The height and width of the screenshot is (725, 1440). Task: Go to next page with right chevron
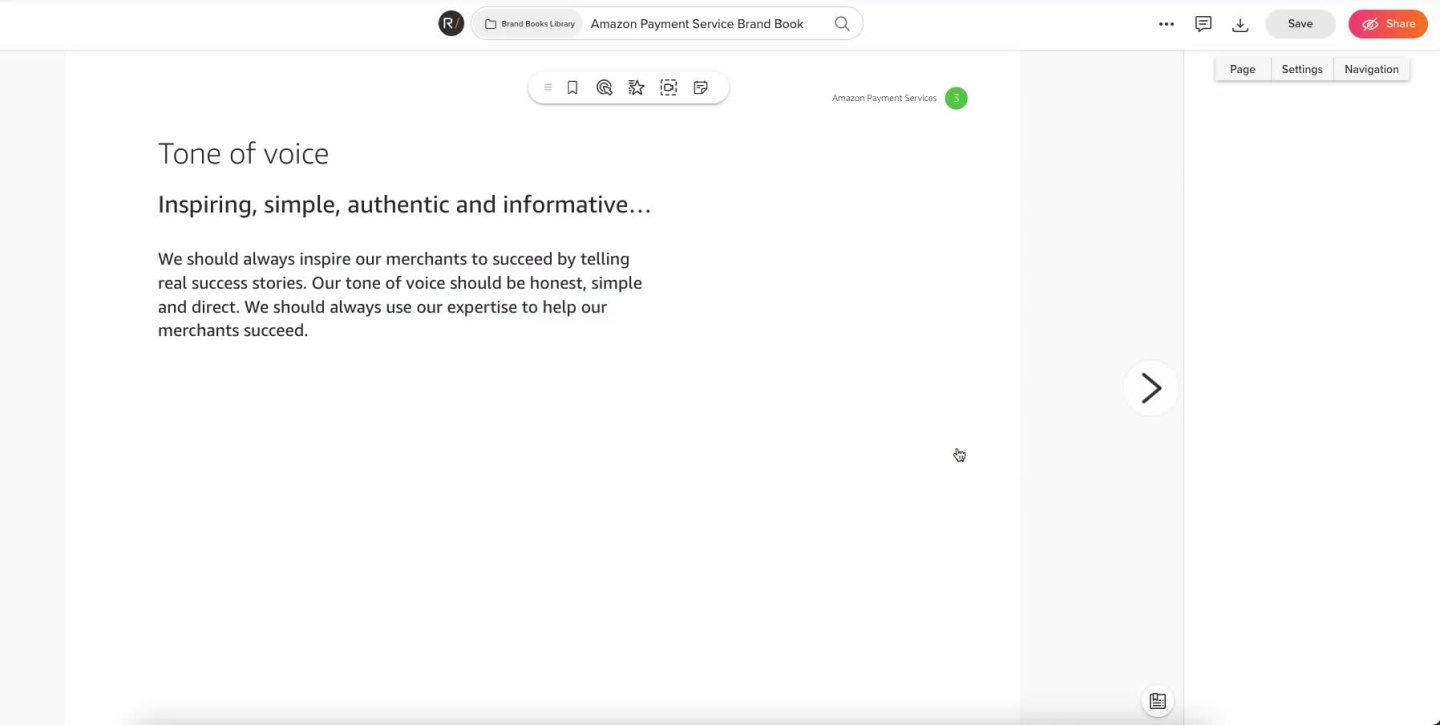(1151, 388)
